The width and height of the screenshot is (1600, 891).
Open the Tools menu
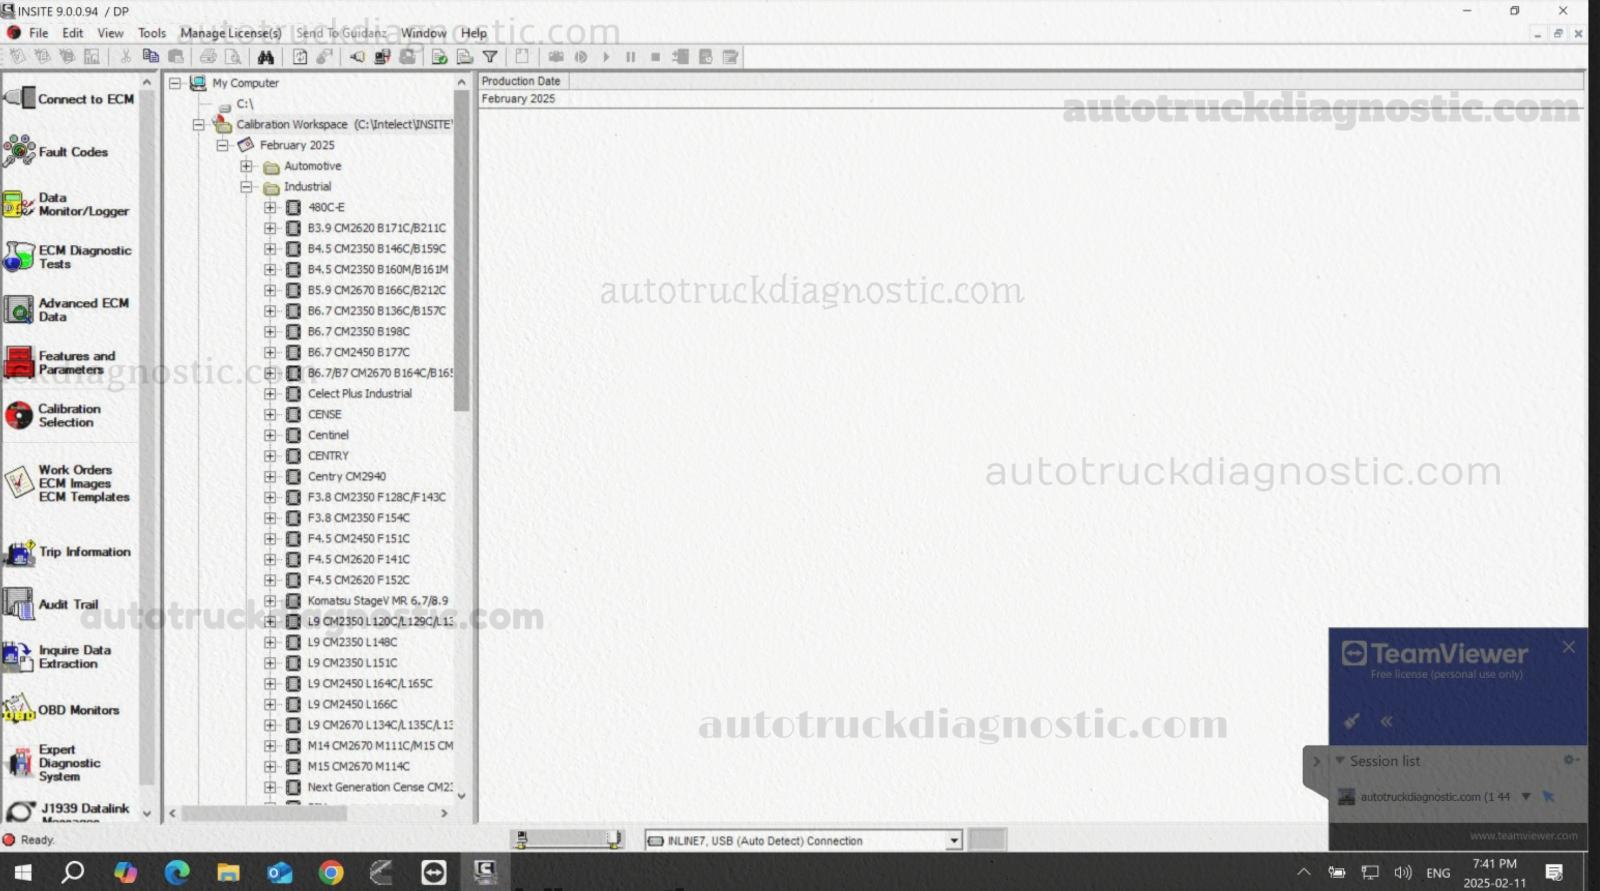click(x=152, y=33)
